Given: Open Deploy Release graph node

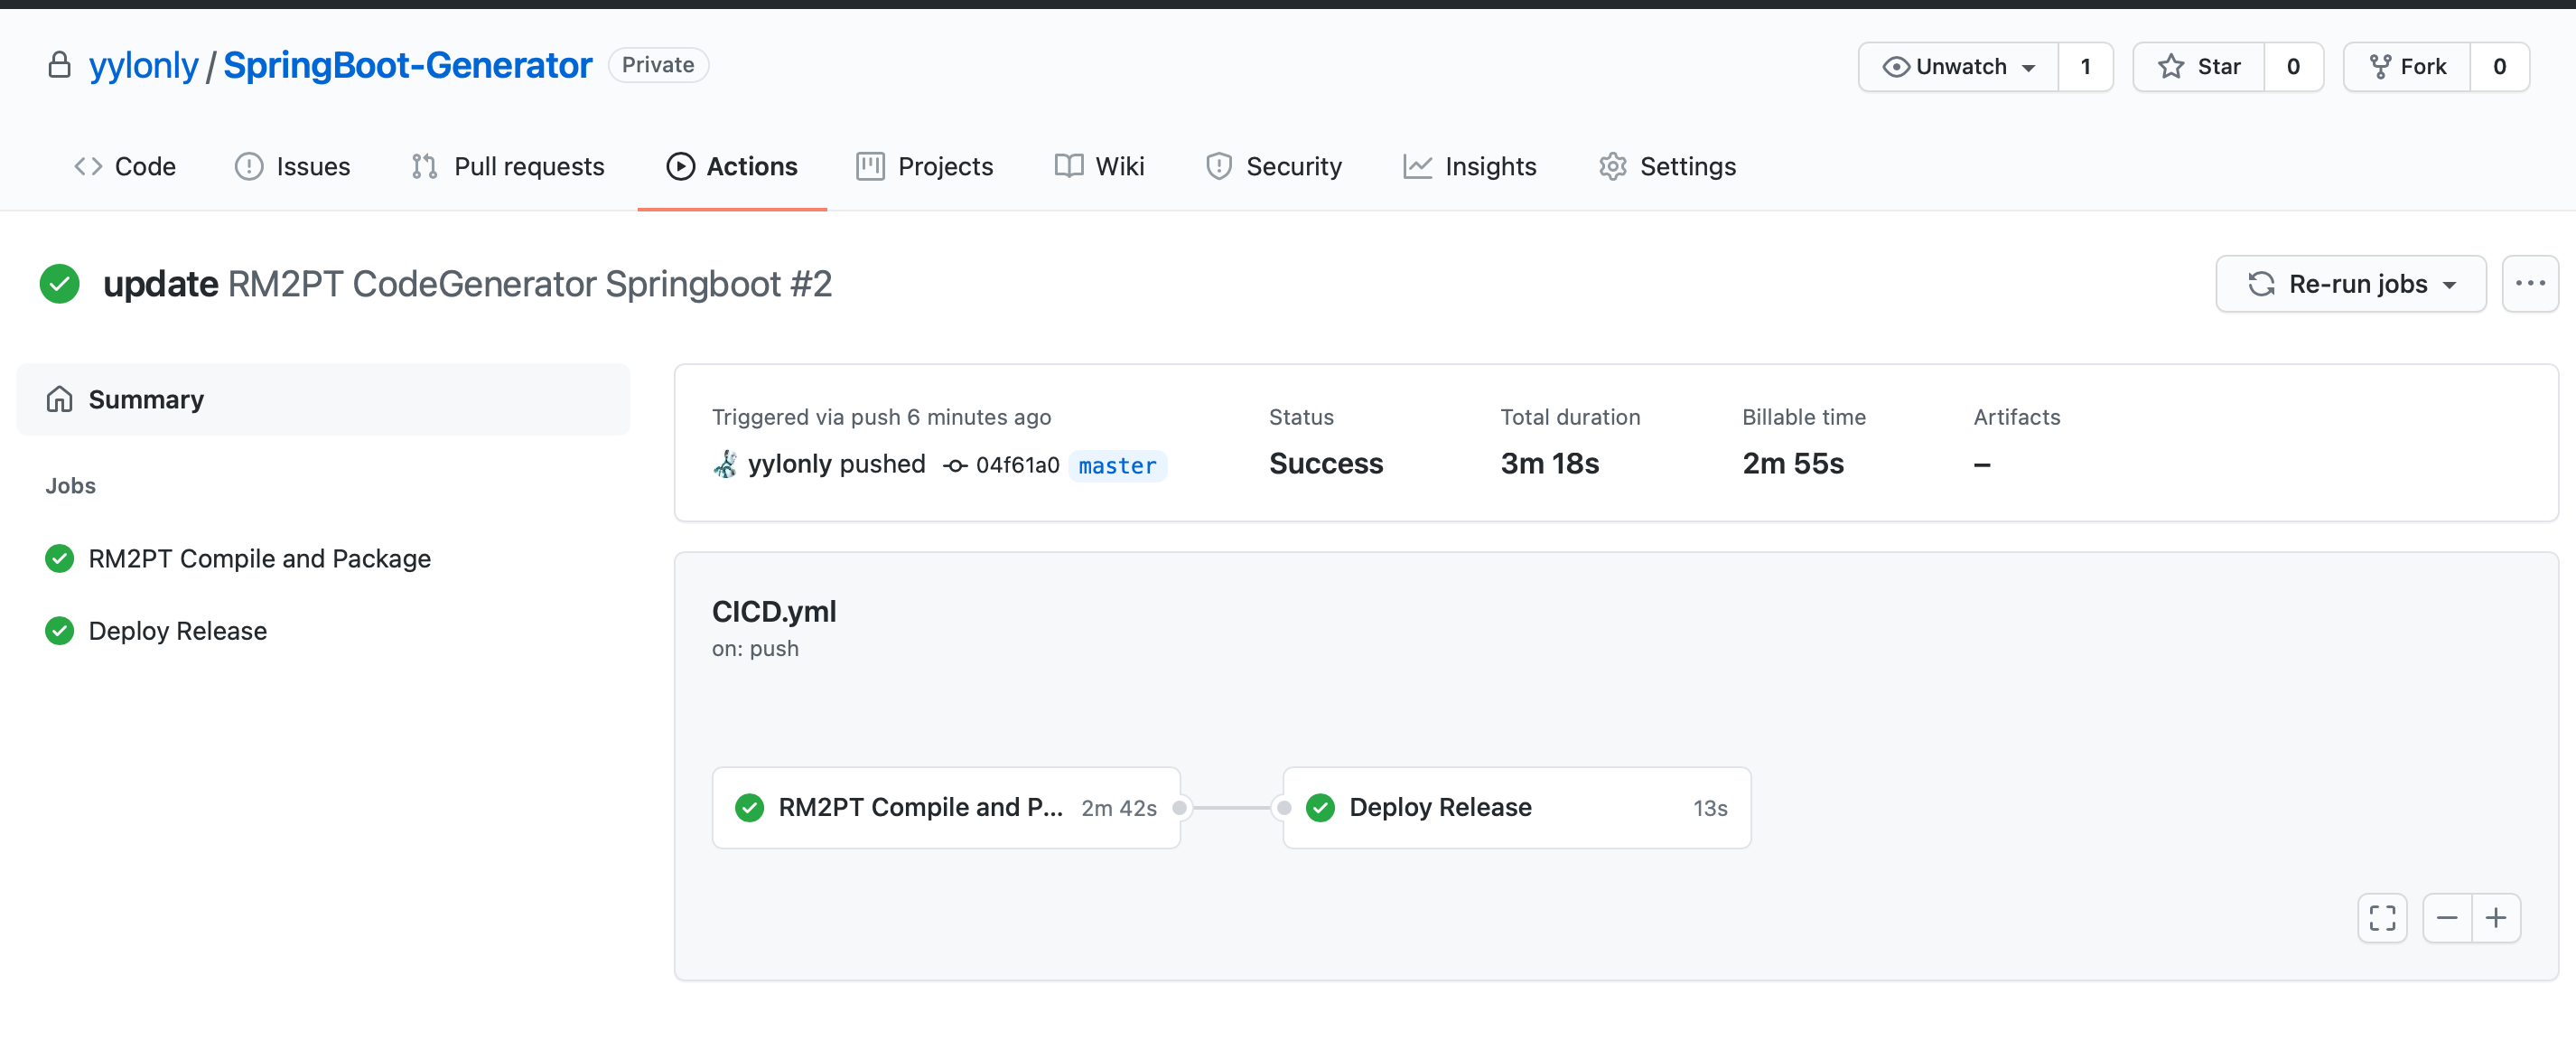Looking at the screenshot, I should click(x=1517, y=808).
